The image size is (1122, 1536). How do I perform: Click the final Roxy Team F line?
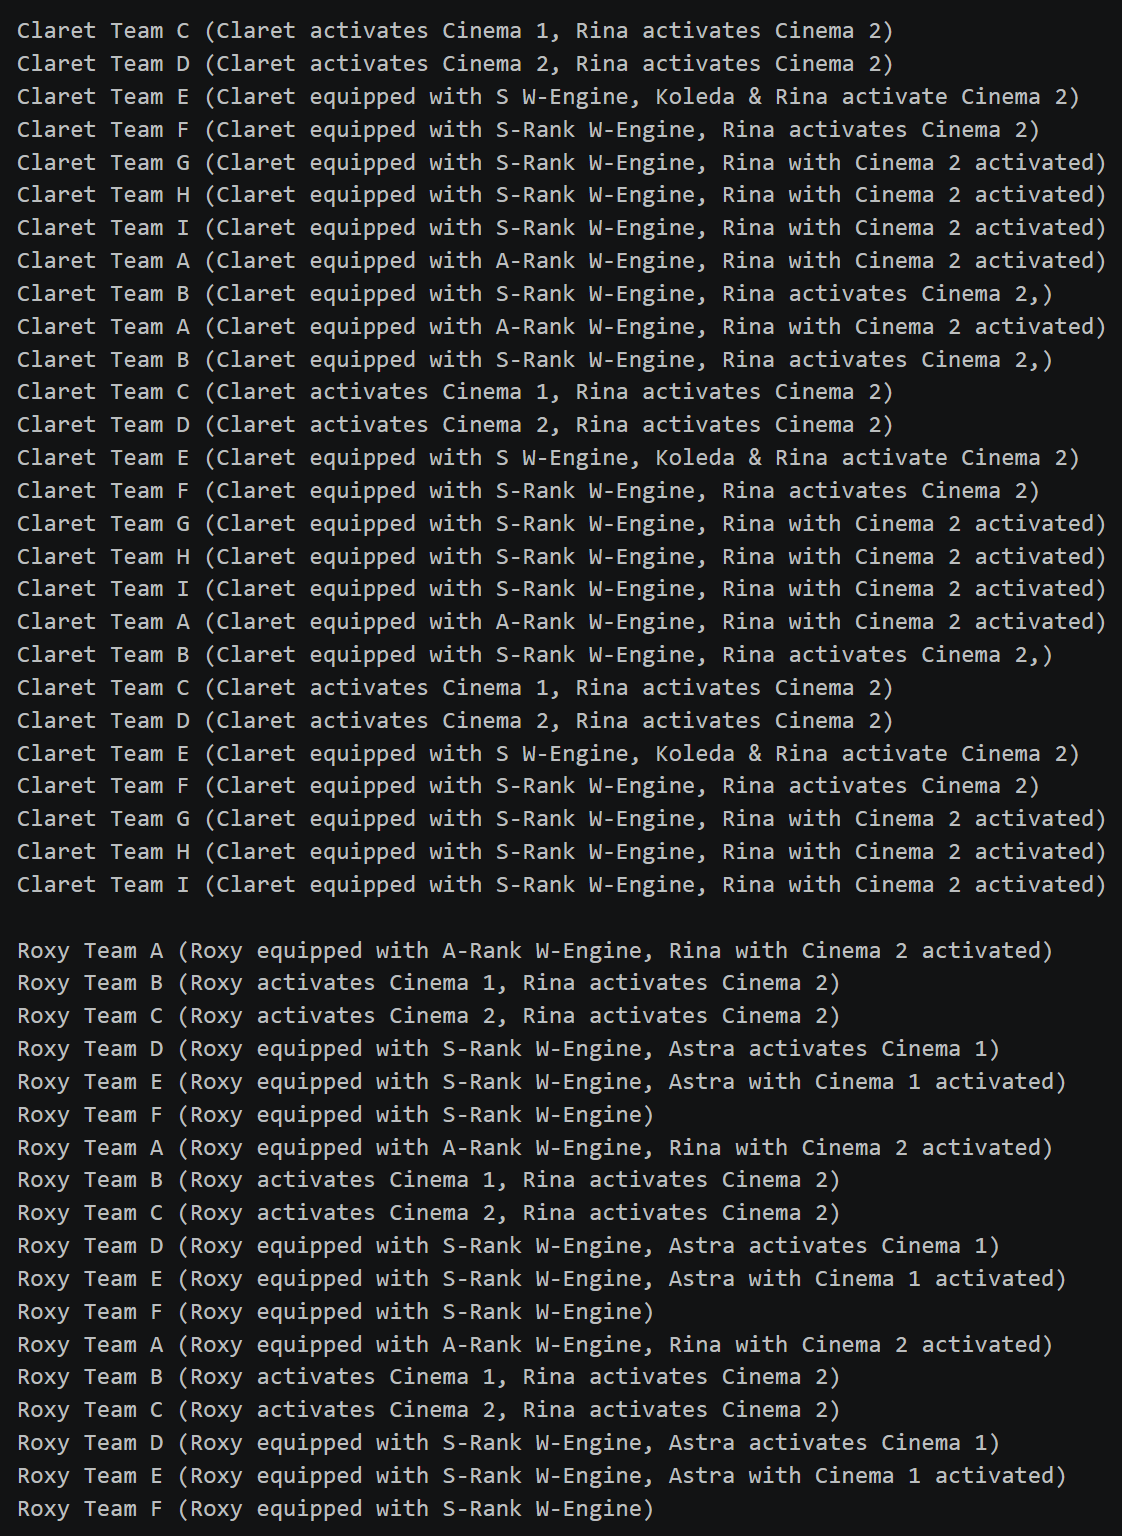point(336,1509)
